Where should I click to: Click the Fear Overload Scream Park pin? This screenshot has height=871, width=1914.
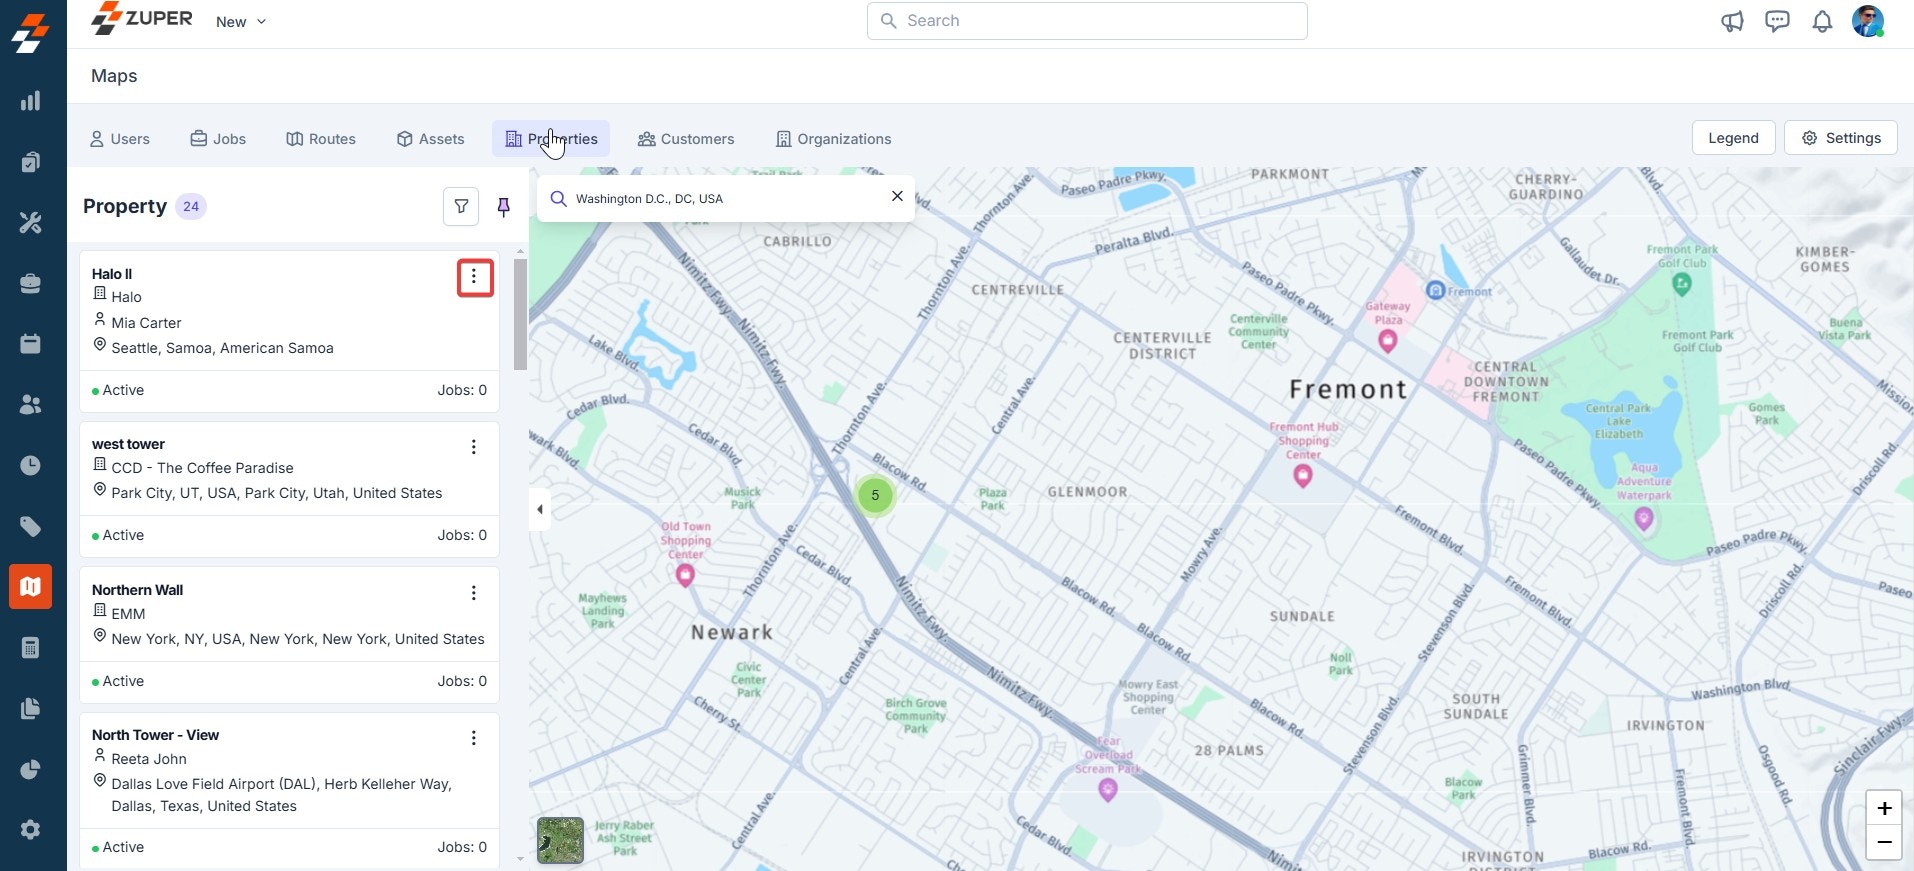pos(1107,790)
